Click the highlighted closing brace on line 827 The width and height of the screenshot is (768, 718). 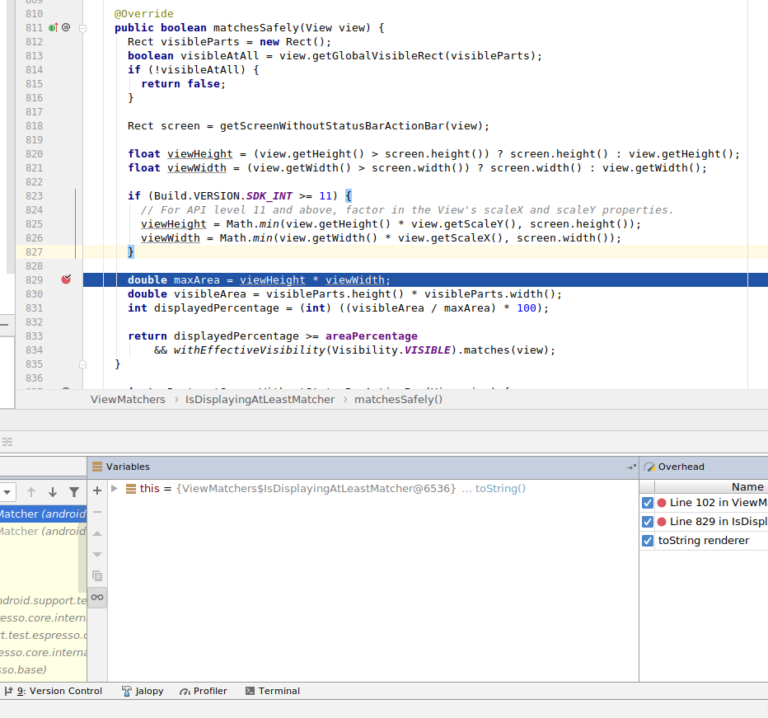[130, 252]
